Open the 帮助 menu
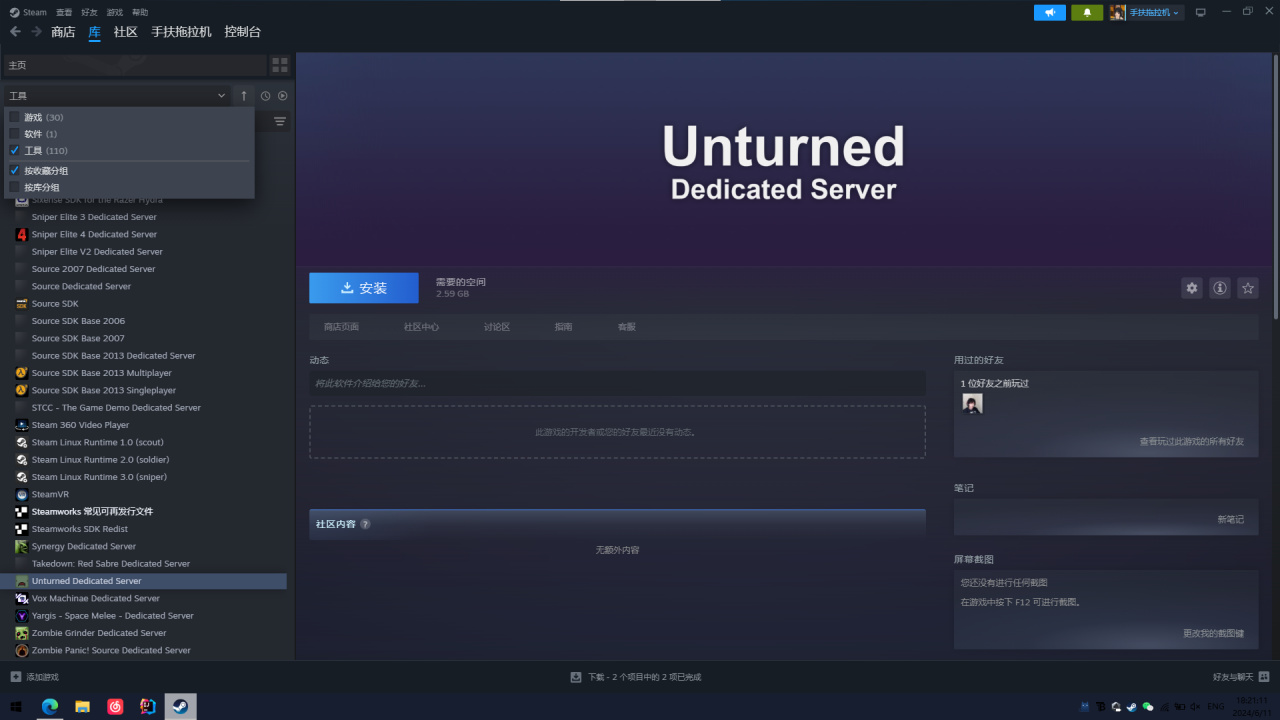Image resolution: width=1280 pixels, height=720 pixels. pos(139,12)
